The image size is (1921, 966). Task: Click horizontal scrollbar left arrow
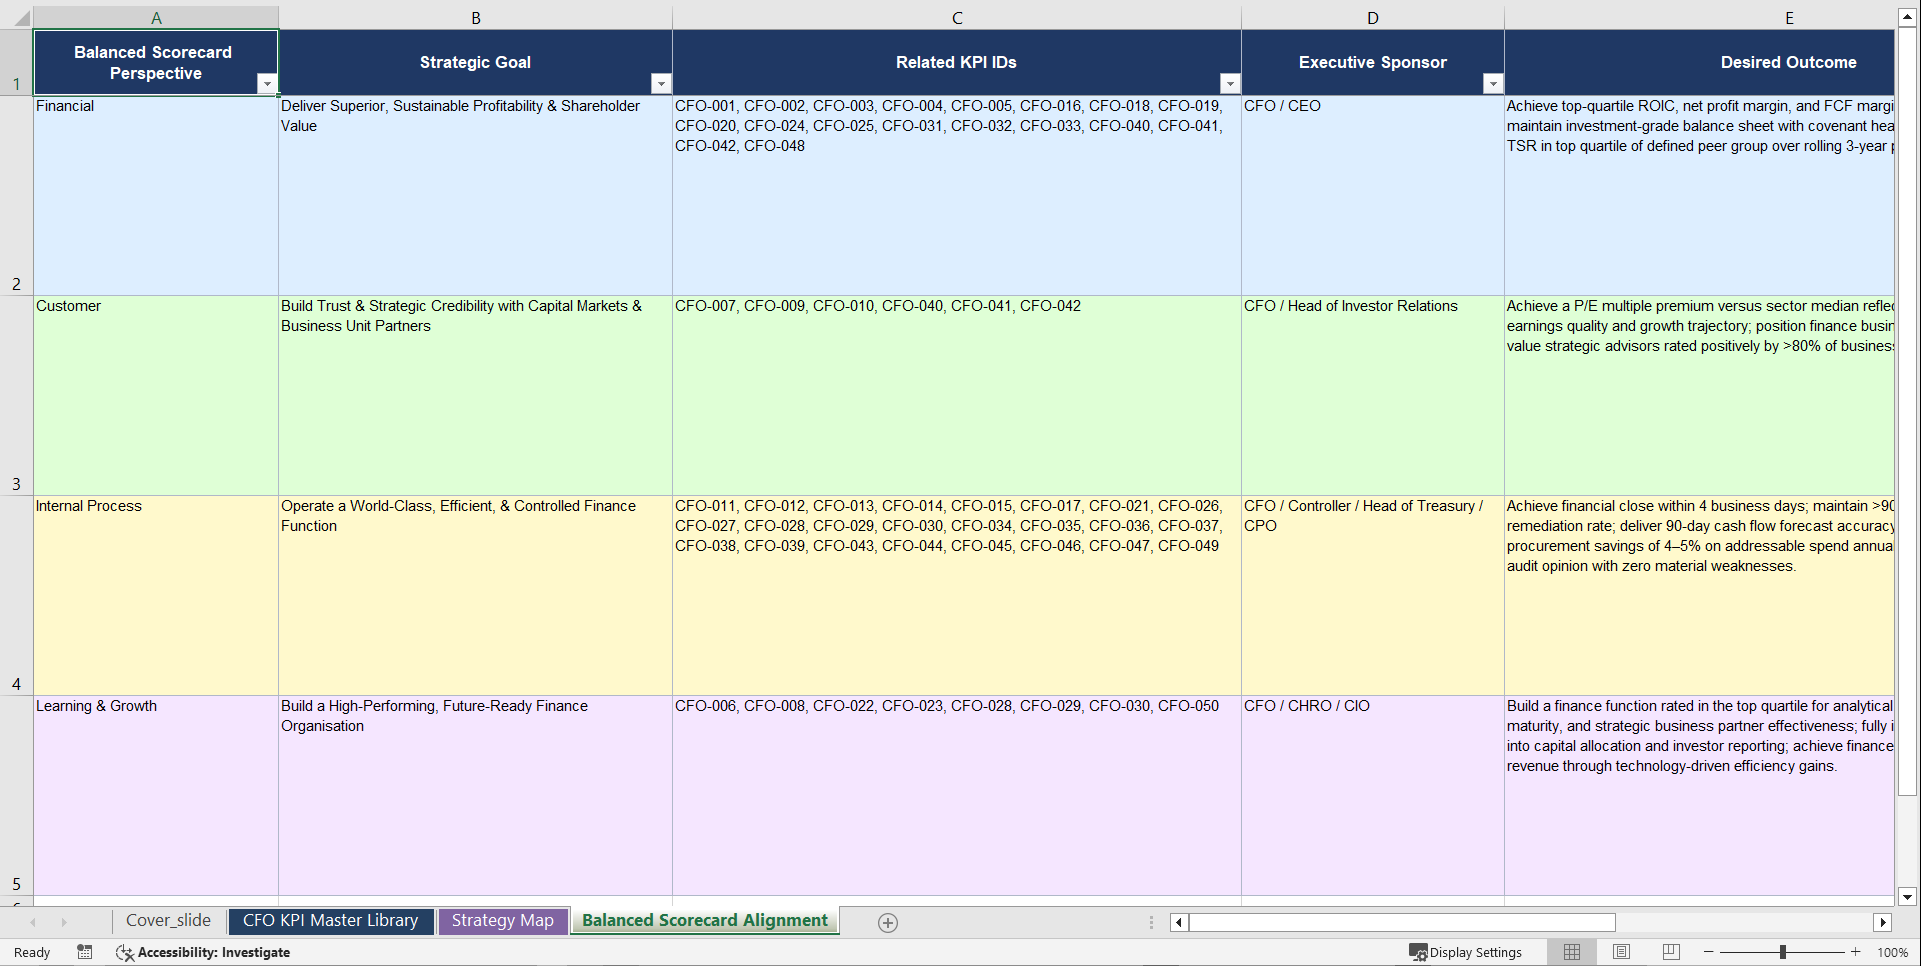1179,922
